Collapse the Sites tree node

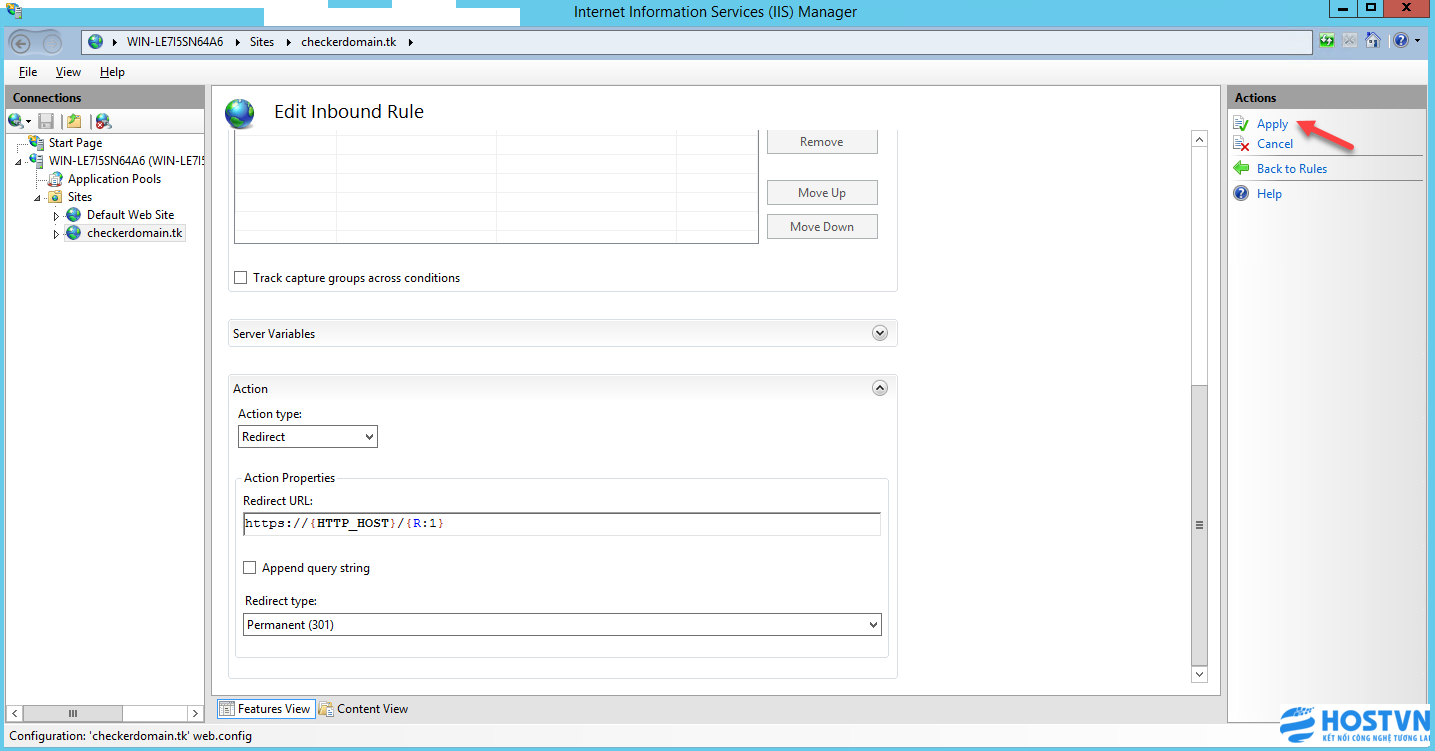tap(38, 198)
